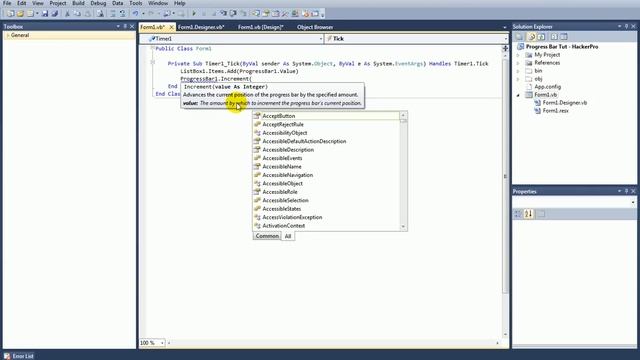Image resolution: width=640 pixels, height=360 pixels.
Task: Click the Undo arrow icon
Action: pos(136,13)
